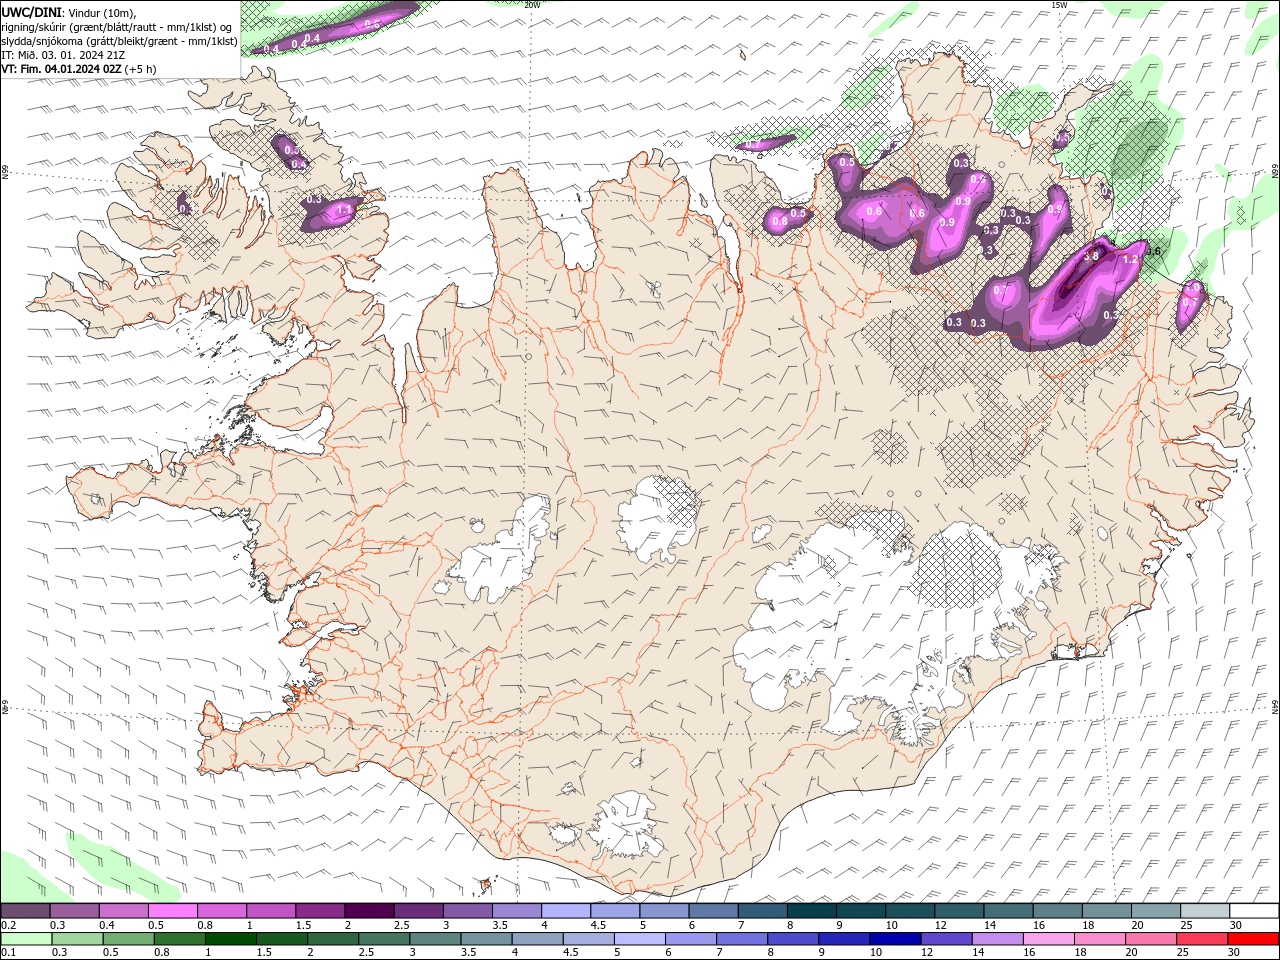
Task: Click the '1.2' snowfall value in the east
Action: [x=1131, y=259]
